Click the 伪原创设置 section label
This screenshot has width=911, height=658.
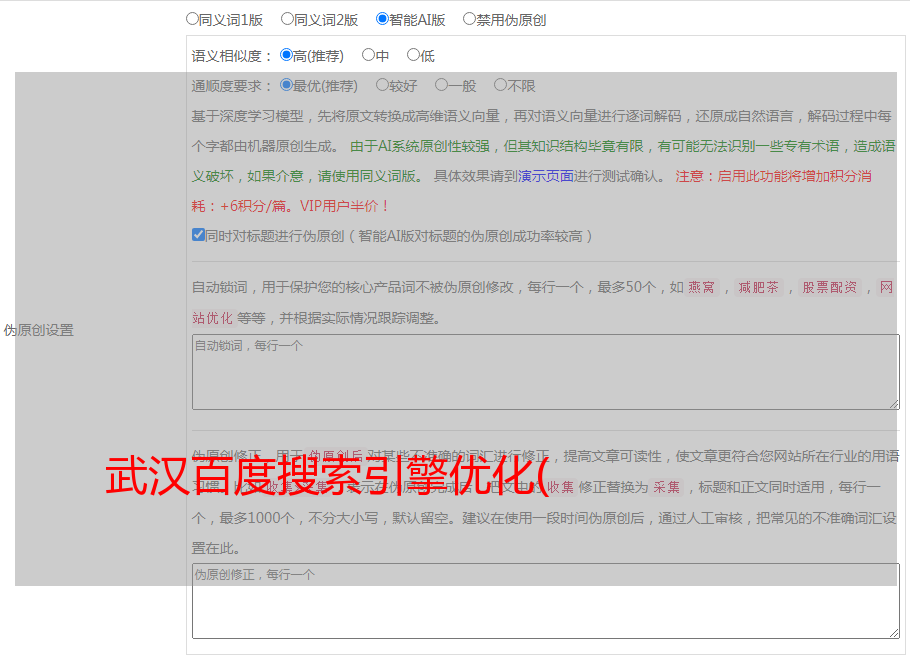click(39, 330)
